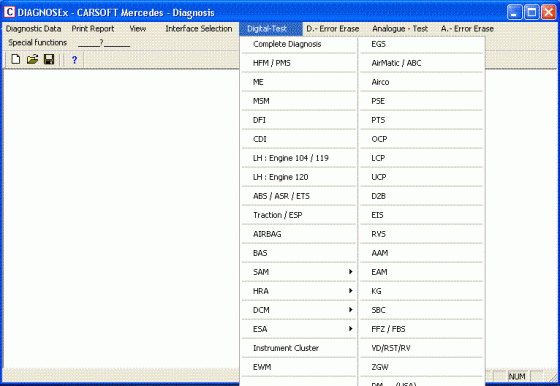Screen dimensions: 560x386
Task: Open the Print Report menu
Action: click(x=93, y=29)
